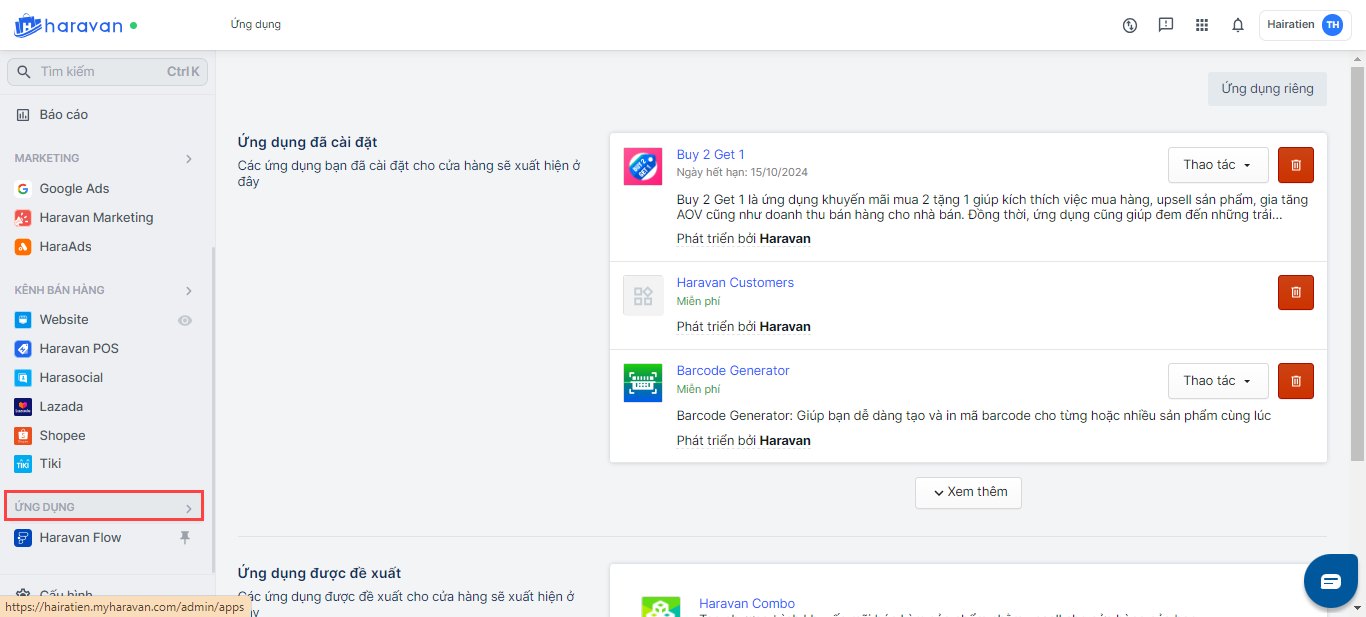Expand Xem thêm to show more apps

tap(968, 493)
